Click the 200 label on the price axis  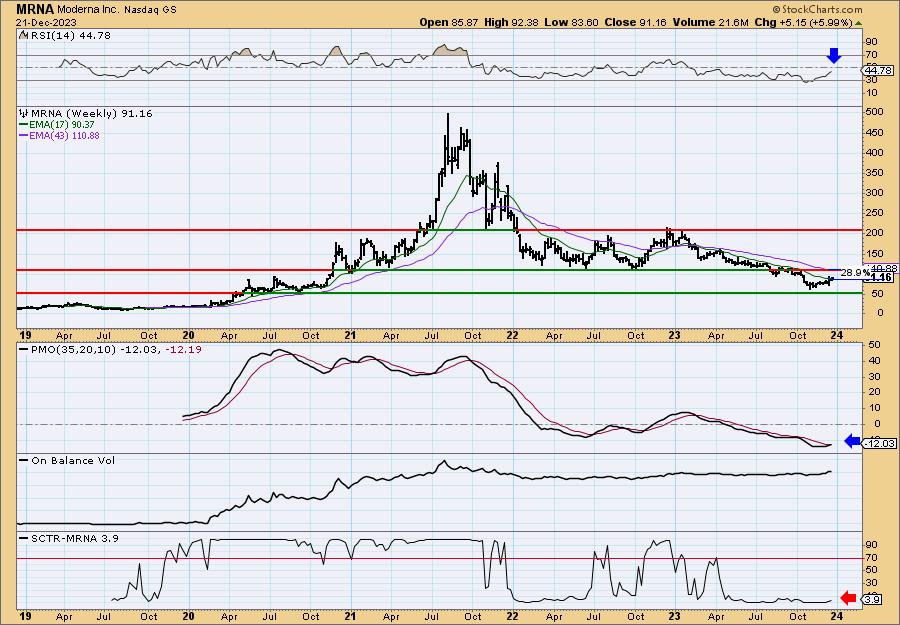pos(875,233)
